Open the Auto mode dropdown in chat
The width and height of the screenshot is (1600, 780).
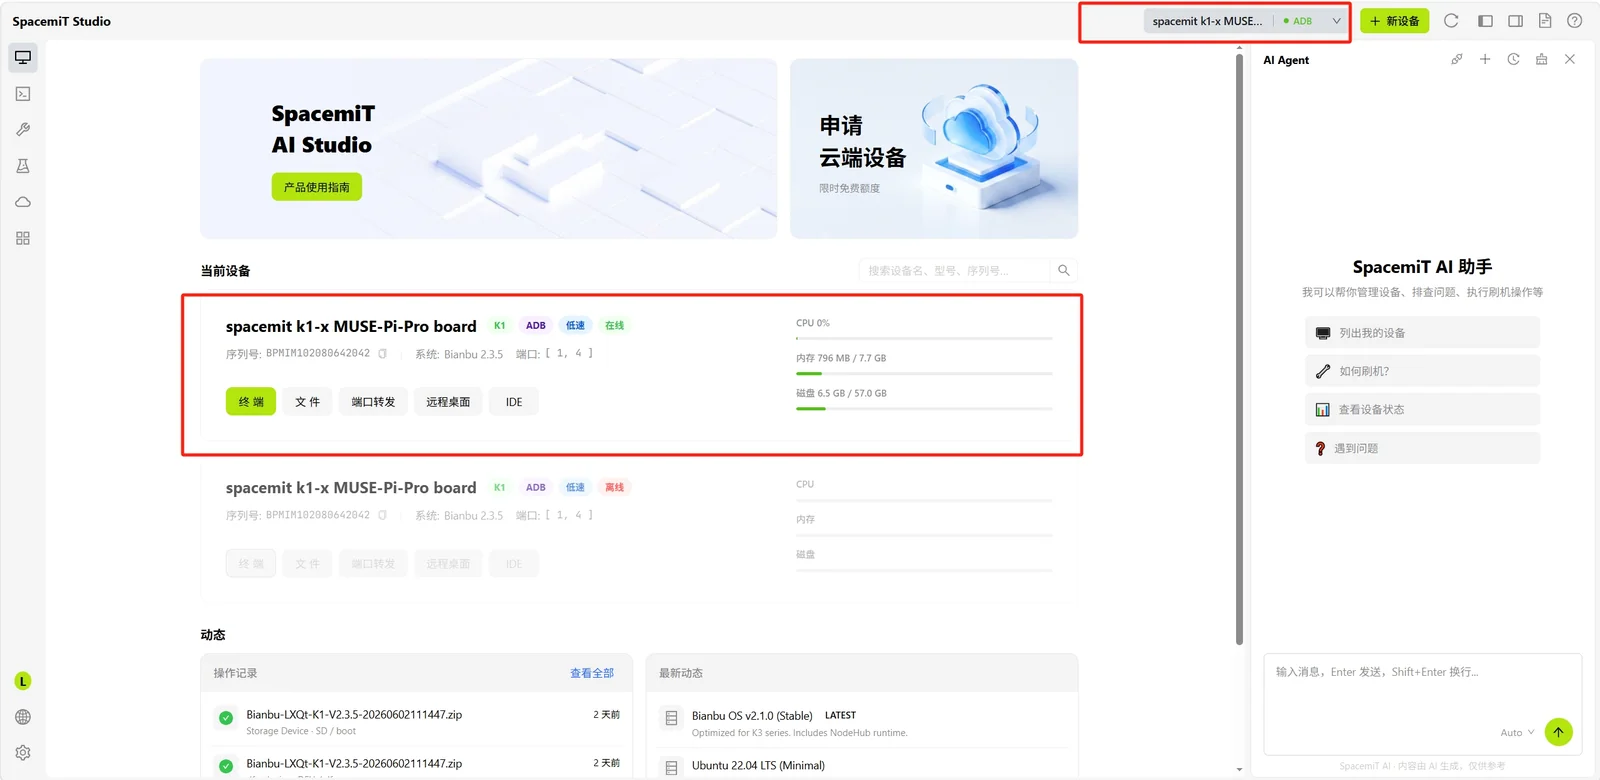1517,733
